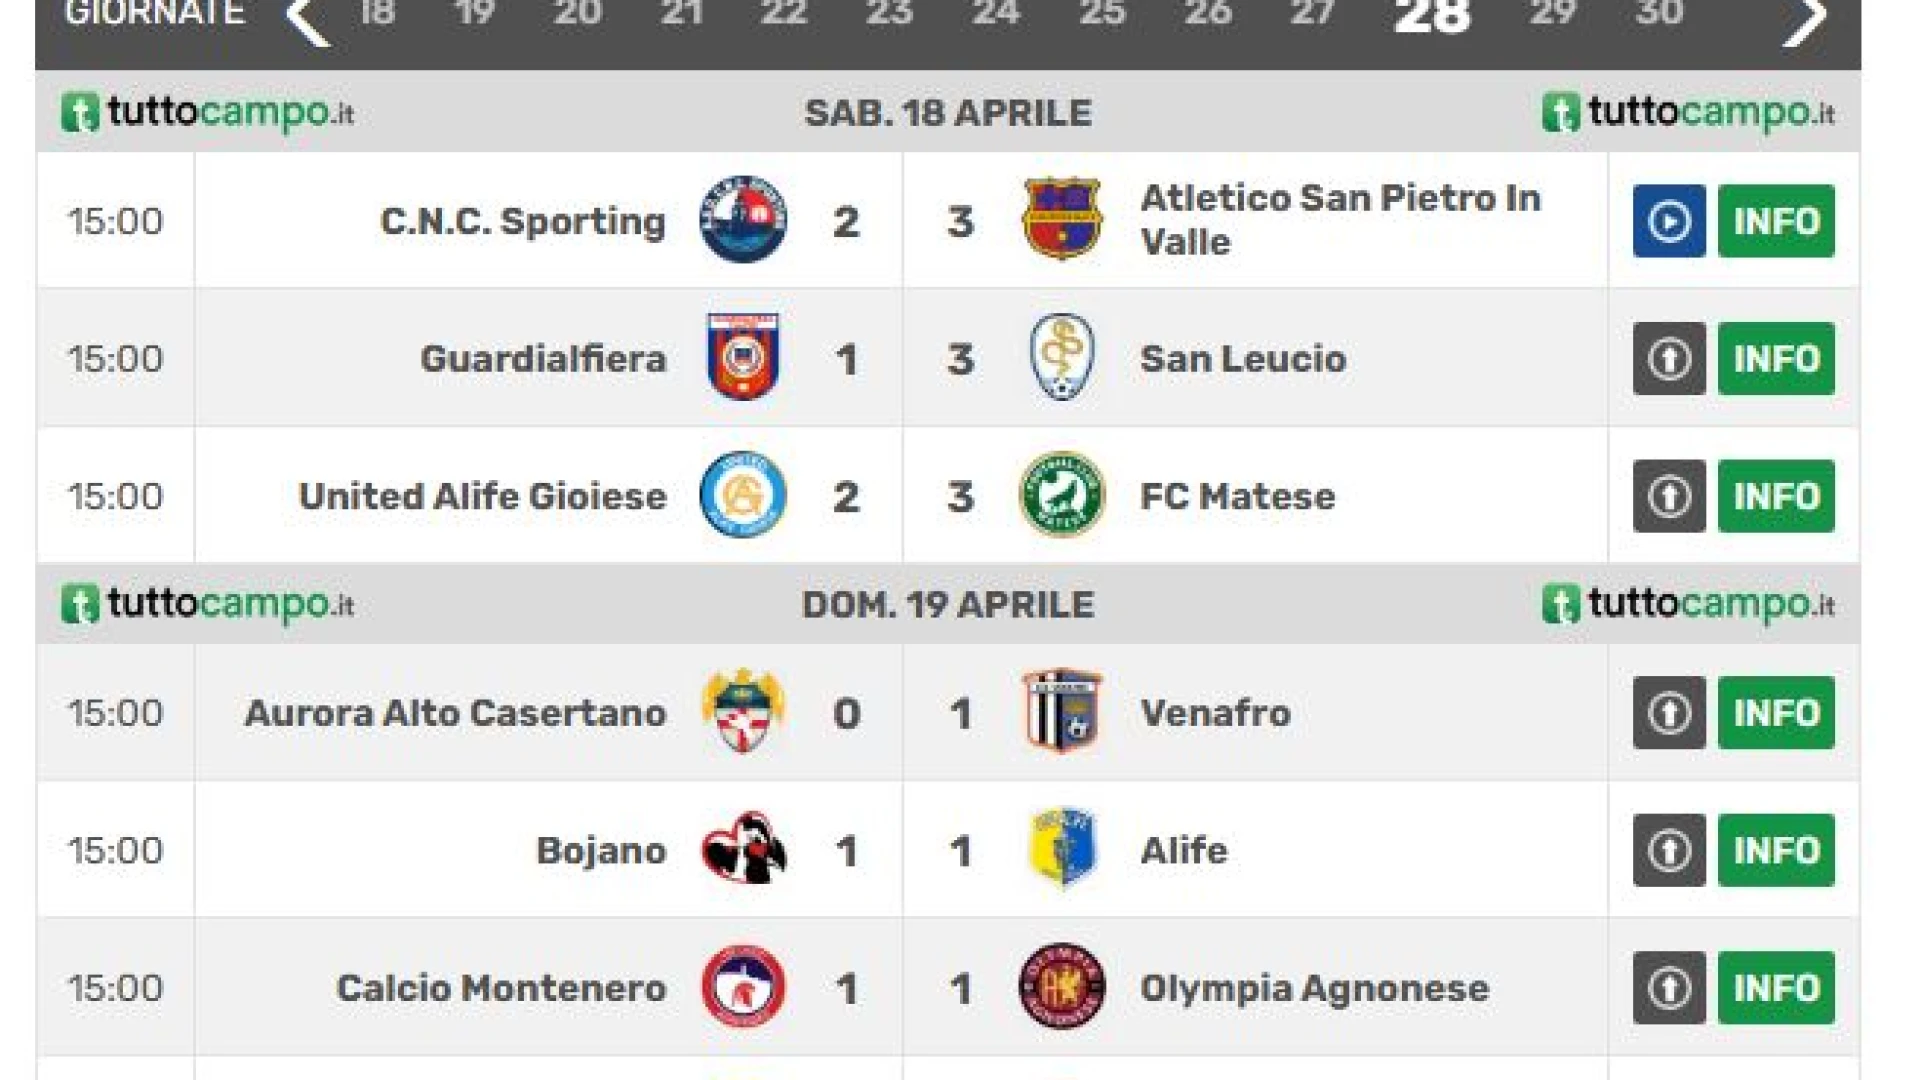Click upload icon for Bojano vs Alife
This screenshot has width=1920, height=1080.
coord(1668,850)
